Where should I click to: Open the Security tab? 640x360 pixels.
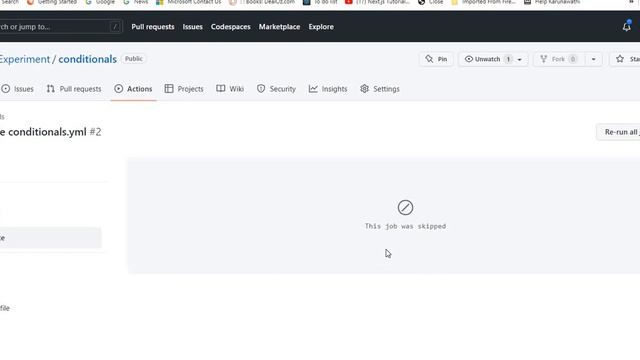tap(276, 89)
